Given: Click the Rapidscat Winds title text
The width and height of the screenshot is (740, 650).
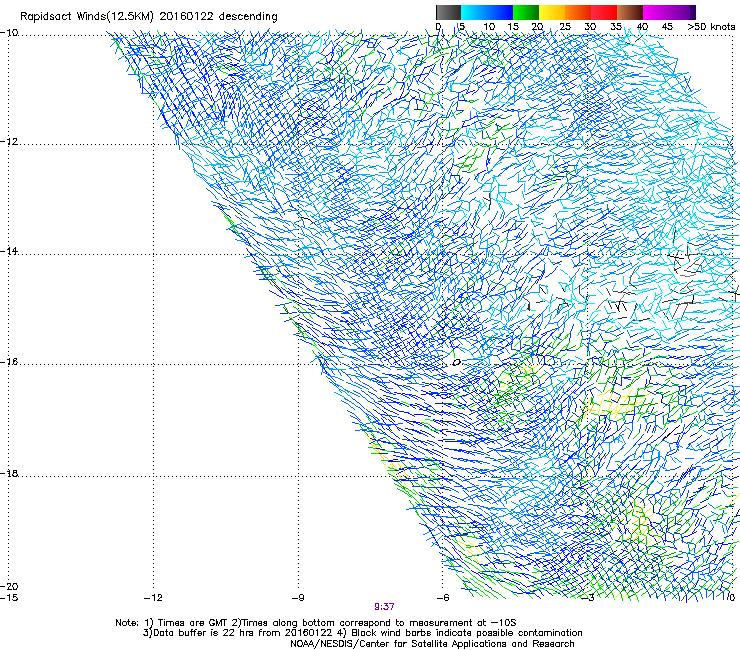Looking at the screenshot, I should (x=148, y=17).
